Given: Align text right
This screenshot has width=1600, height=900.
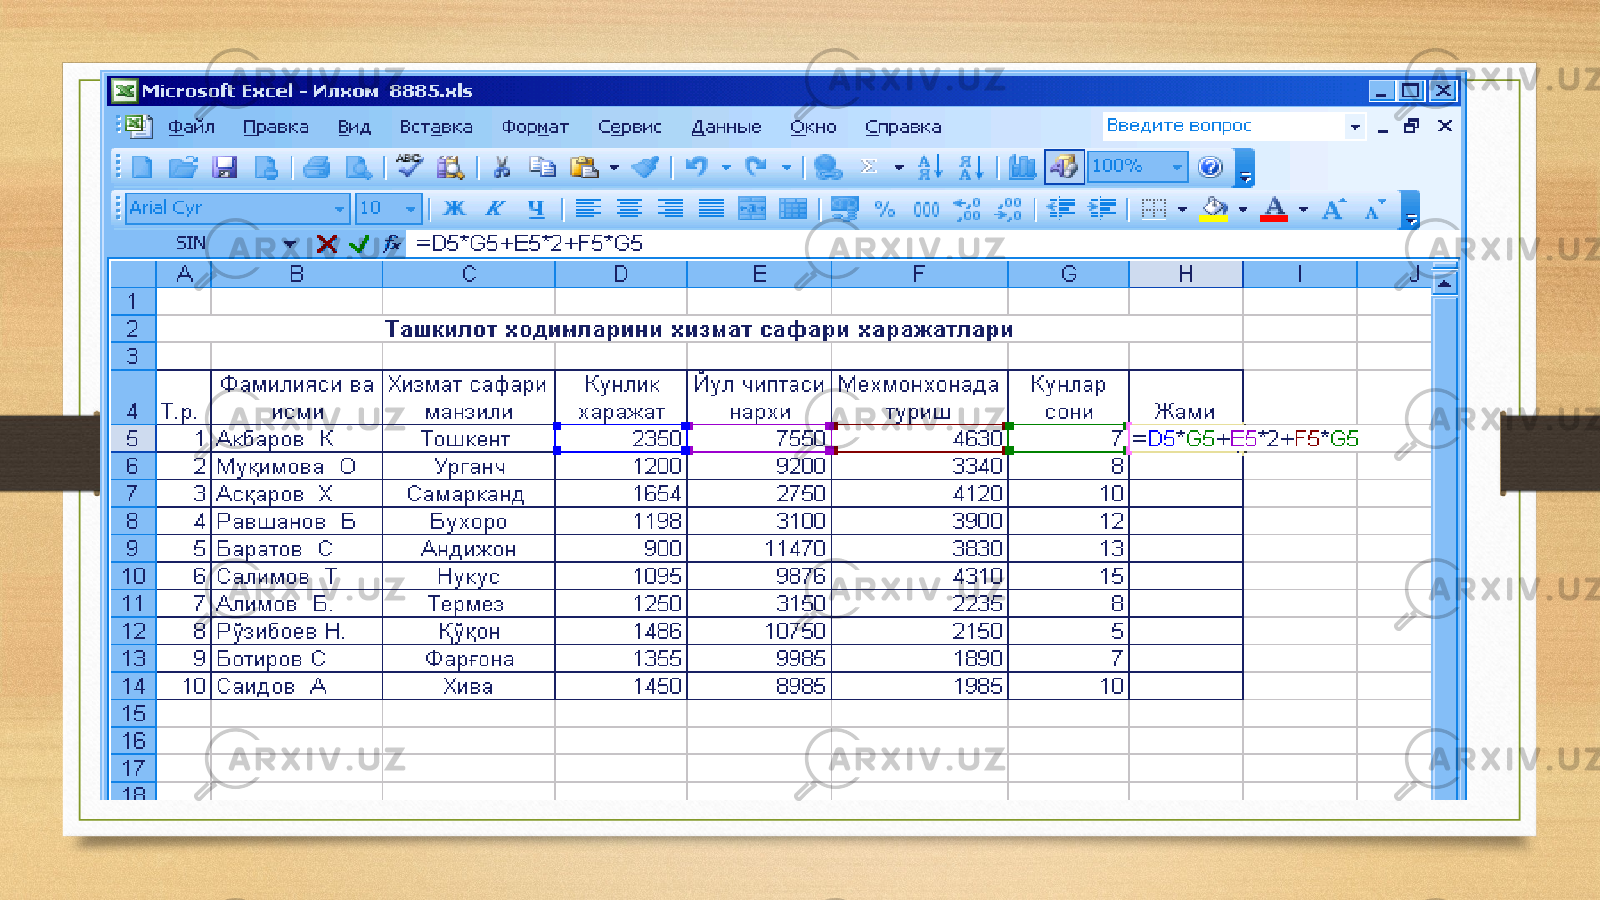Looking at the screenshot, I should pos(670,209).
